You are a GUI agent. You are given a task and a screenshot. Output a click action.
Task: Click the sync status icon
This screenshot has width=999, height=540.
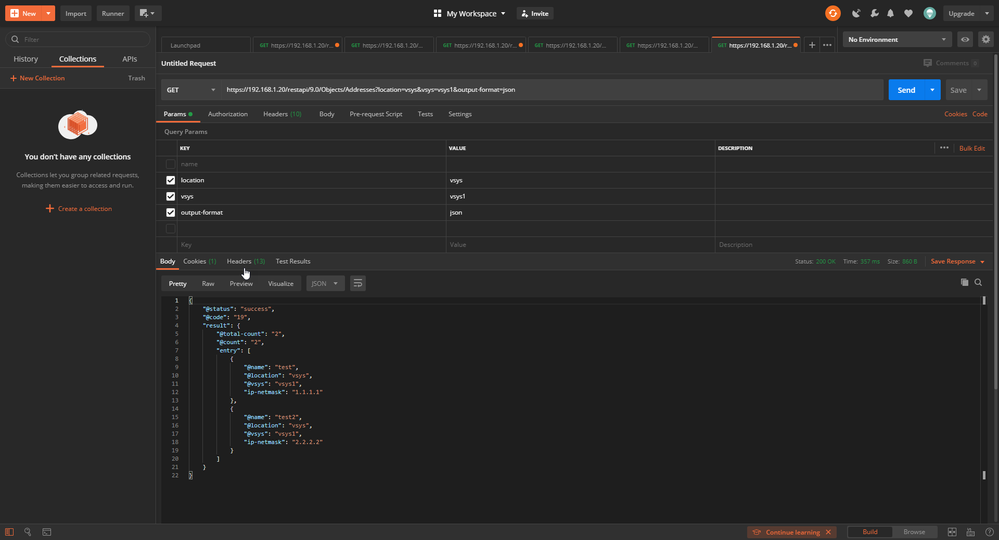point(832,13)
